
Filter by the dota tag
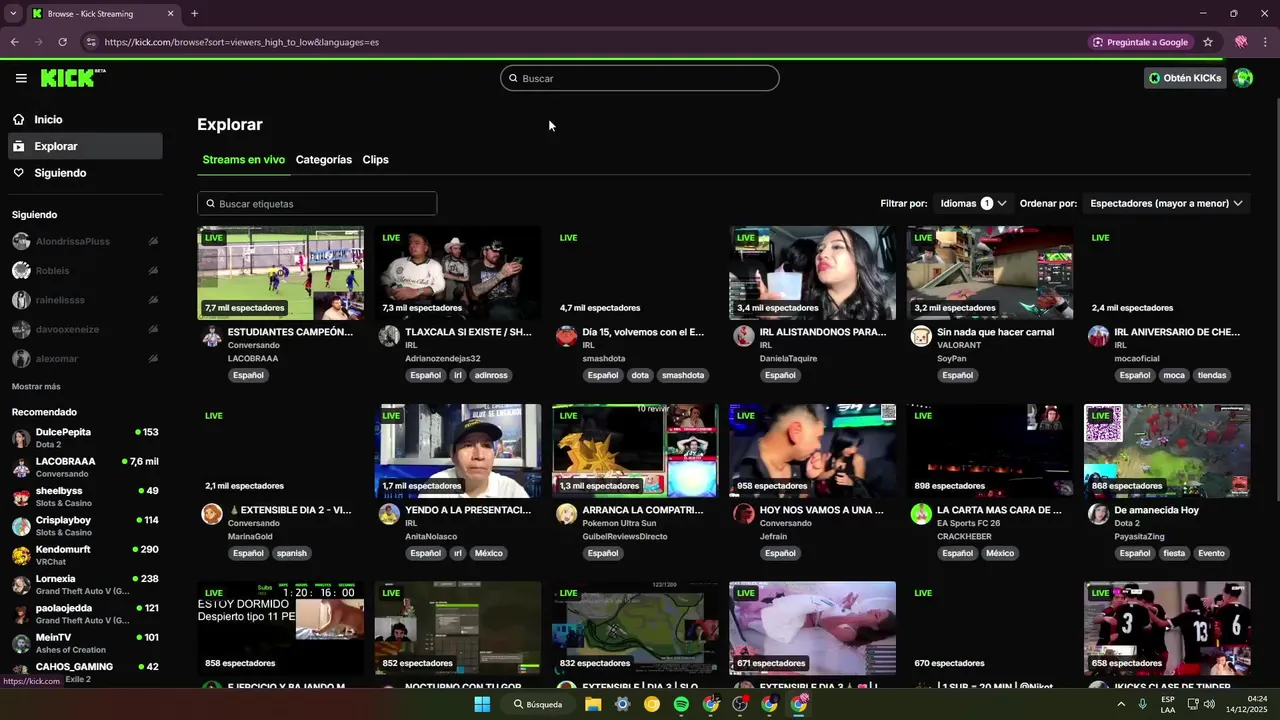coord(640,375)
